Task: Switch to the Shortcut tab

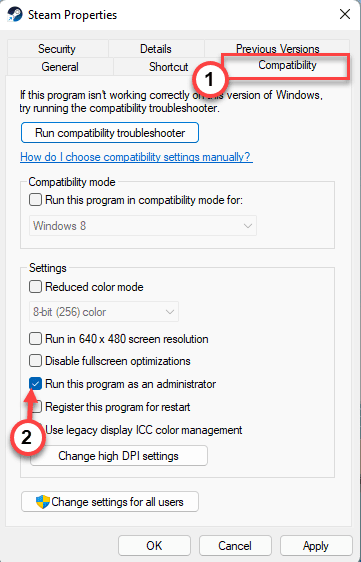Action: (168, 67)
